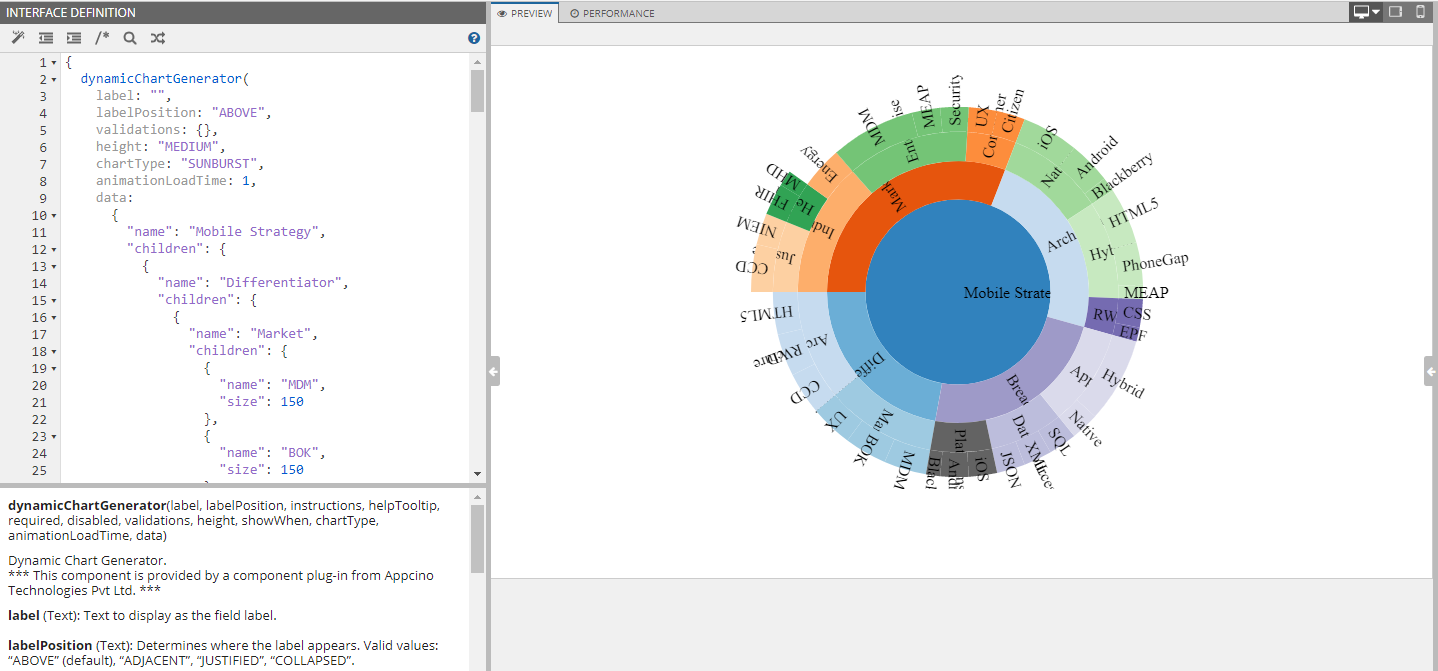Toggle comment with the /* icon
The image size is (1438, 671).
[102, 38]
